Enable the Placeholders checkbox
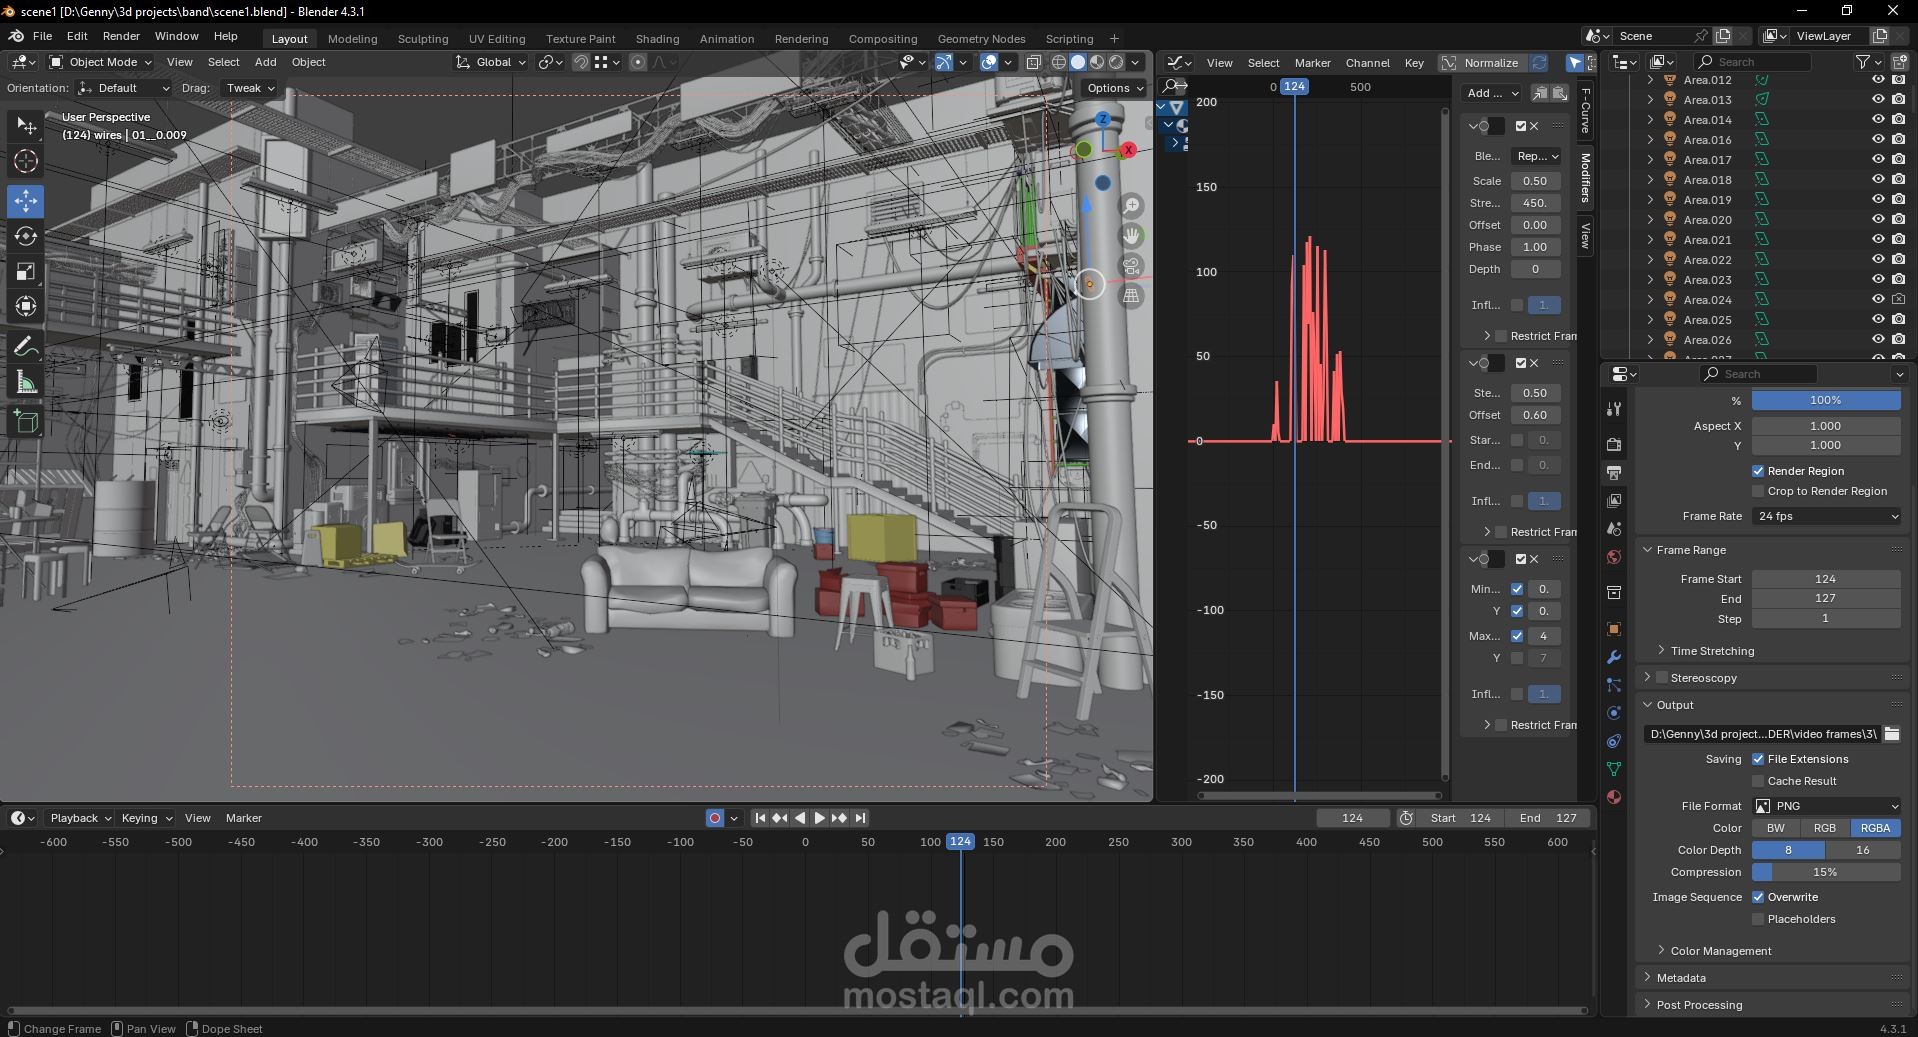 1758,919
